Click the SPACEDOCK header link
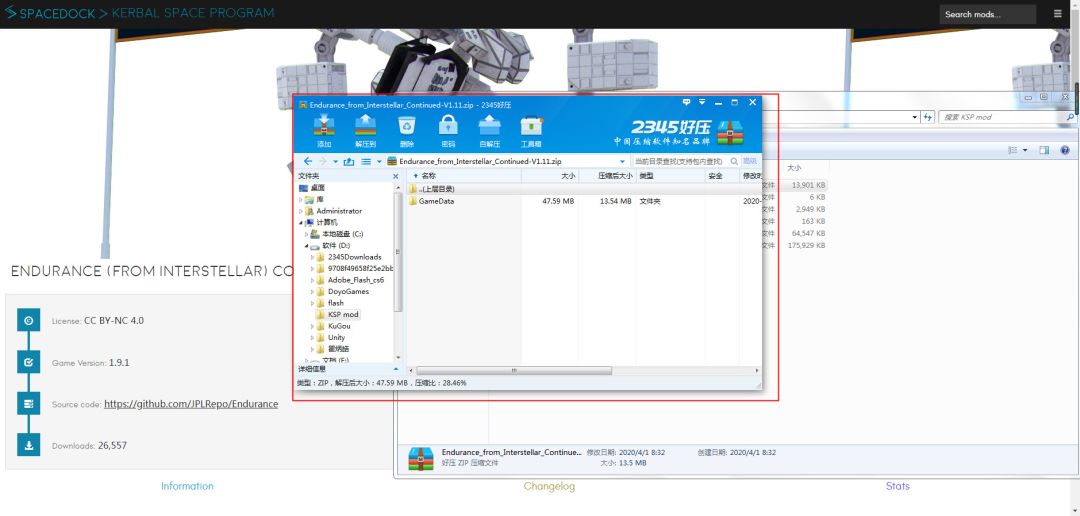 tap(57, 13)
